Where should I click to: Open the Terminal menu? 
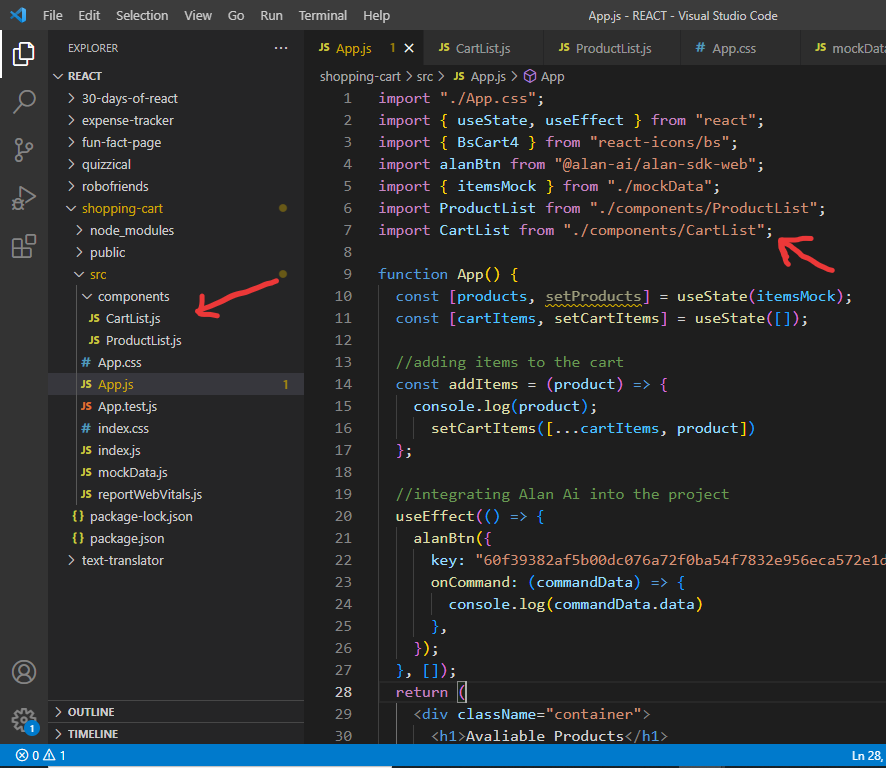click(x=323, y=15)
